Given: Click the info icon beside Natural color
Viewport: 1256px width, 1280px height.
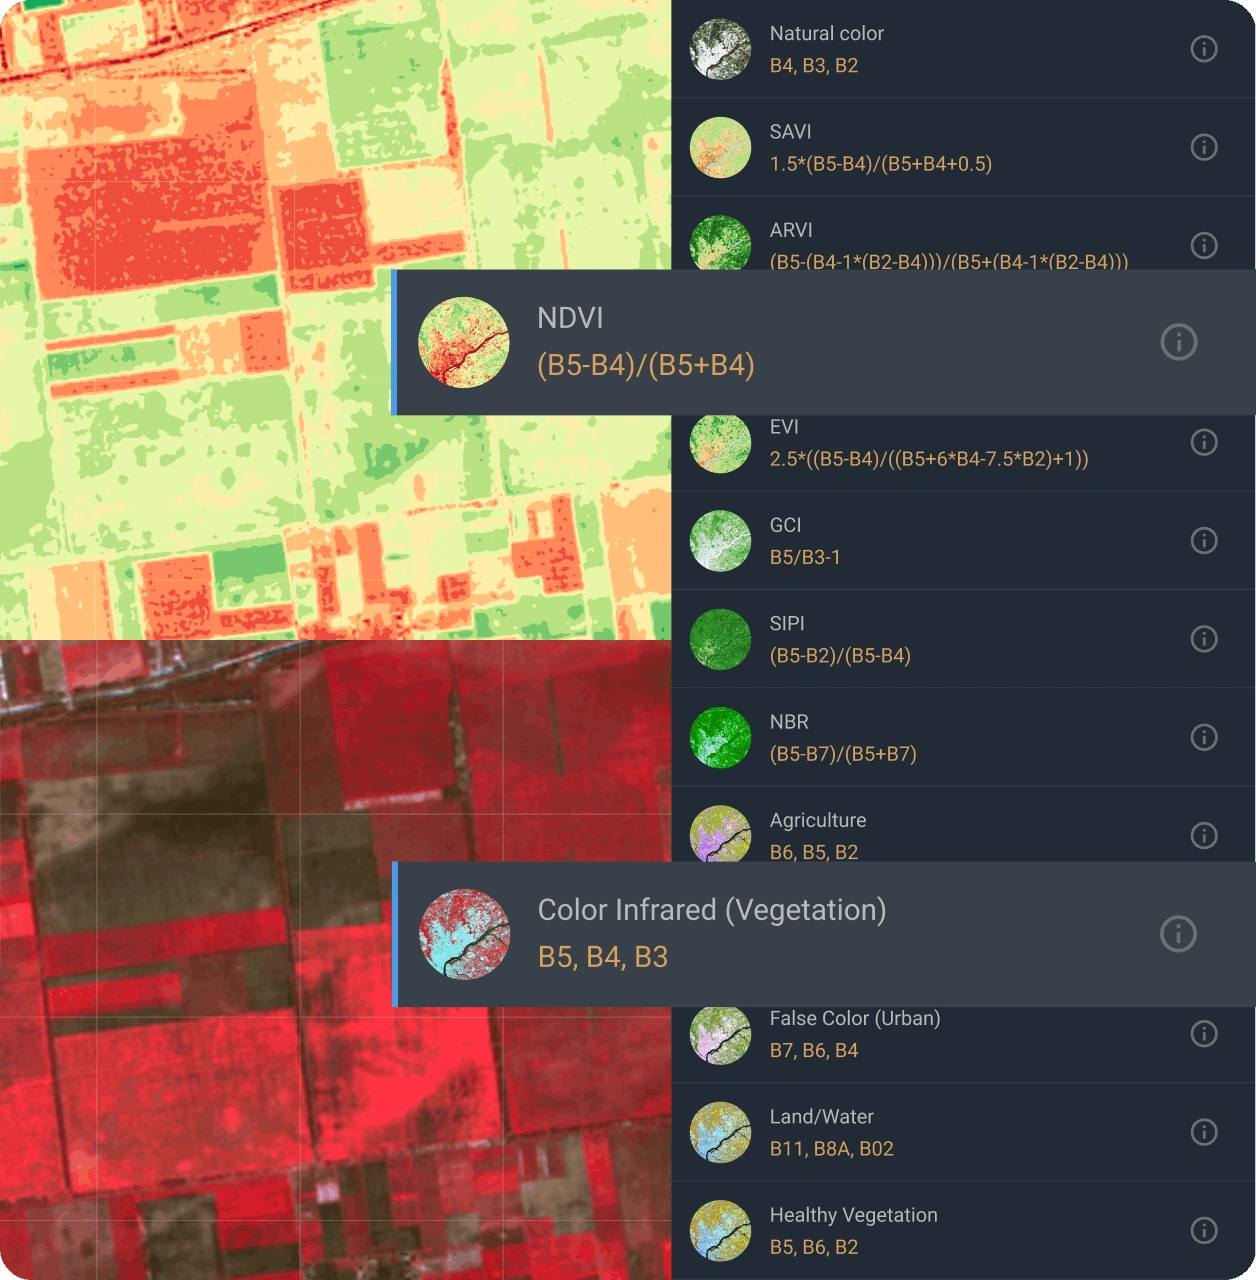Looking at the screenshot, I should tap(1204, 49).
